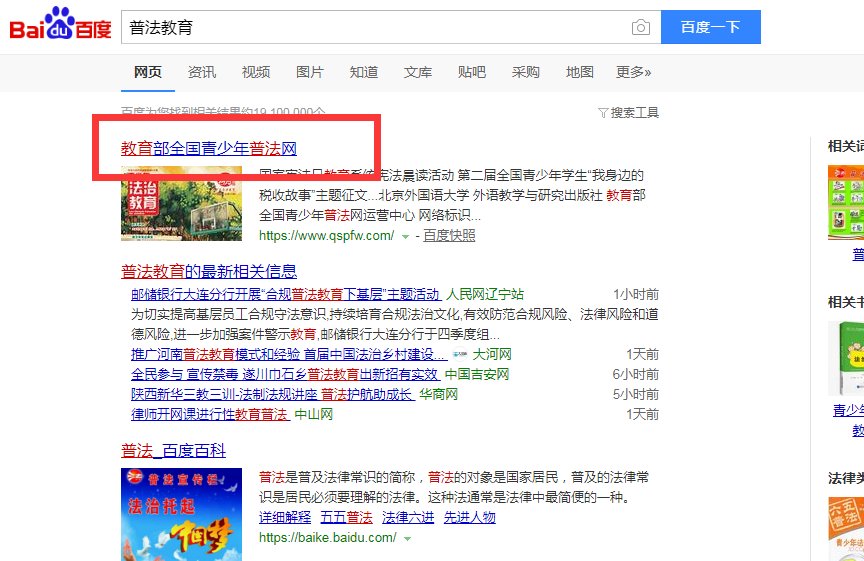Open the 先进人物 sublink
864x561 pixels.
click(x=470, y=517)
